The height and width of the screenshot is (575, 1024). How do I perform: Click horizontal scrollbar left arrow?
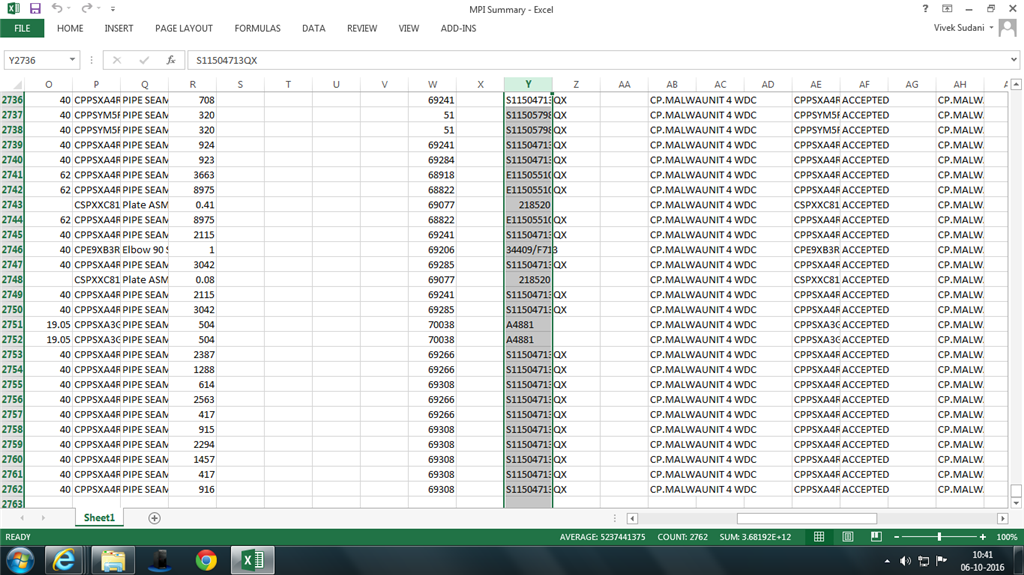[x=632, y=518]
